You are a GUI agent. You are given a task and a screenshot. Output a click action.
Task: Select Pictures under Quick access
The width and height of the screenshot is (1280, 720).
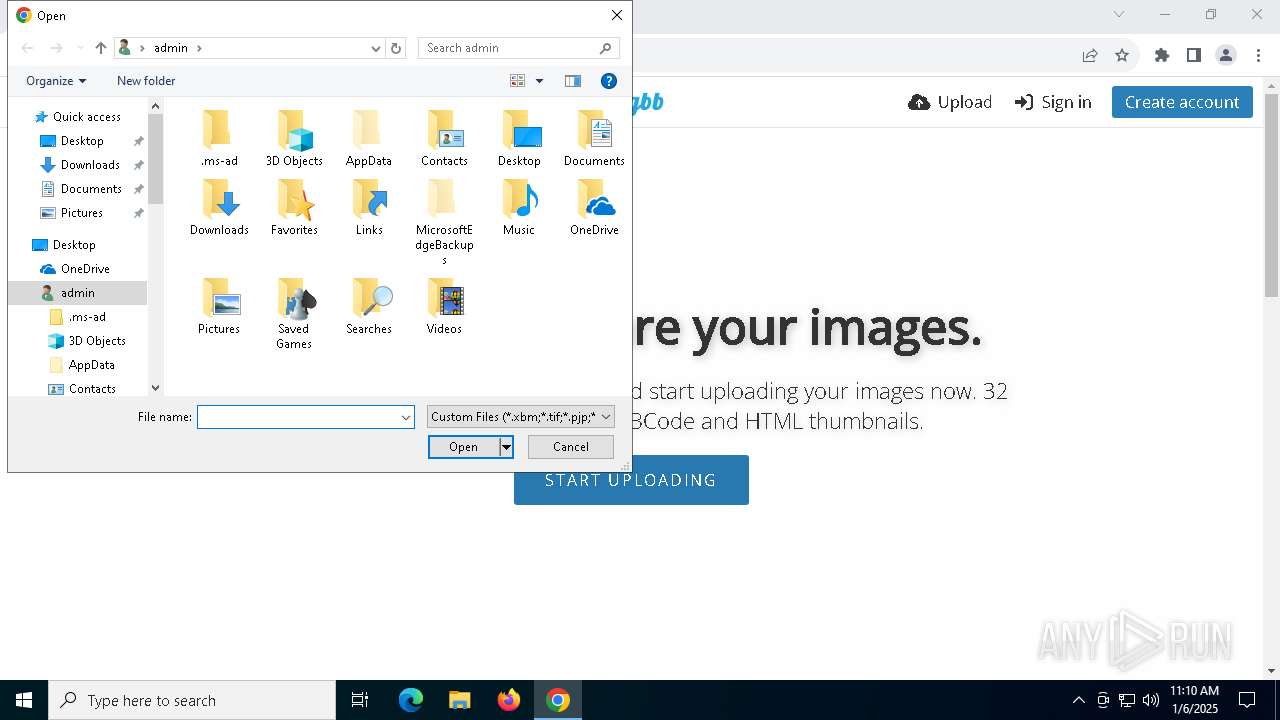[x=82, y=213]
